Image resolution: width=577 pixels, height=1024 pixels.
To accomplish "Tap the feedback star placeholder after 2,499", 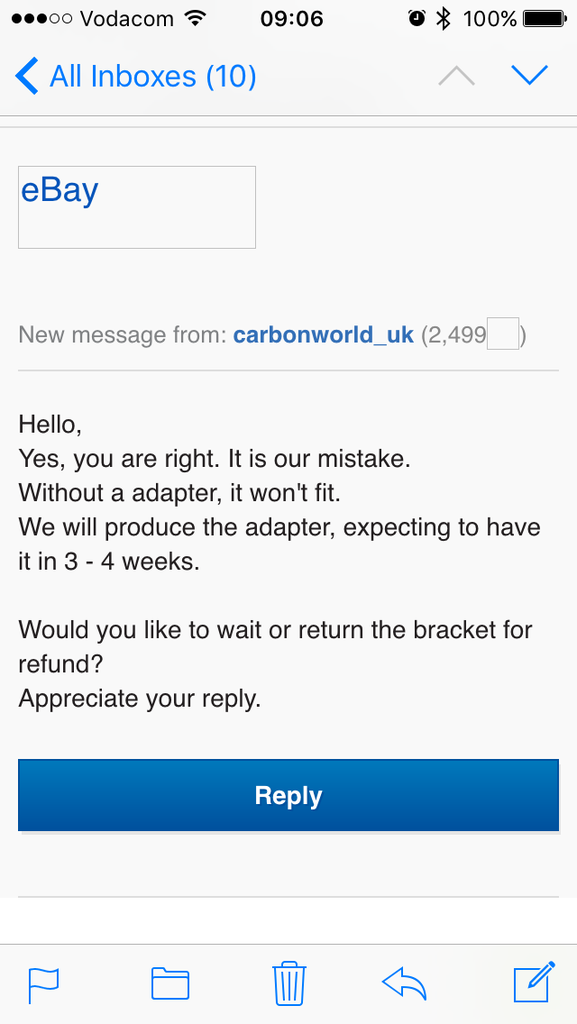I will pos(503,334).
